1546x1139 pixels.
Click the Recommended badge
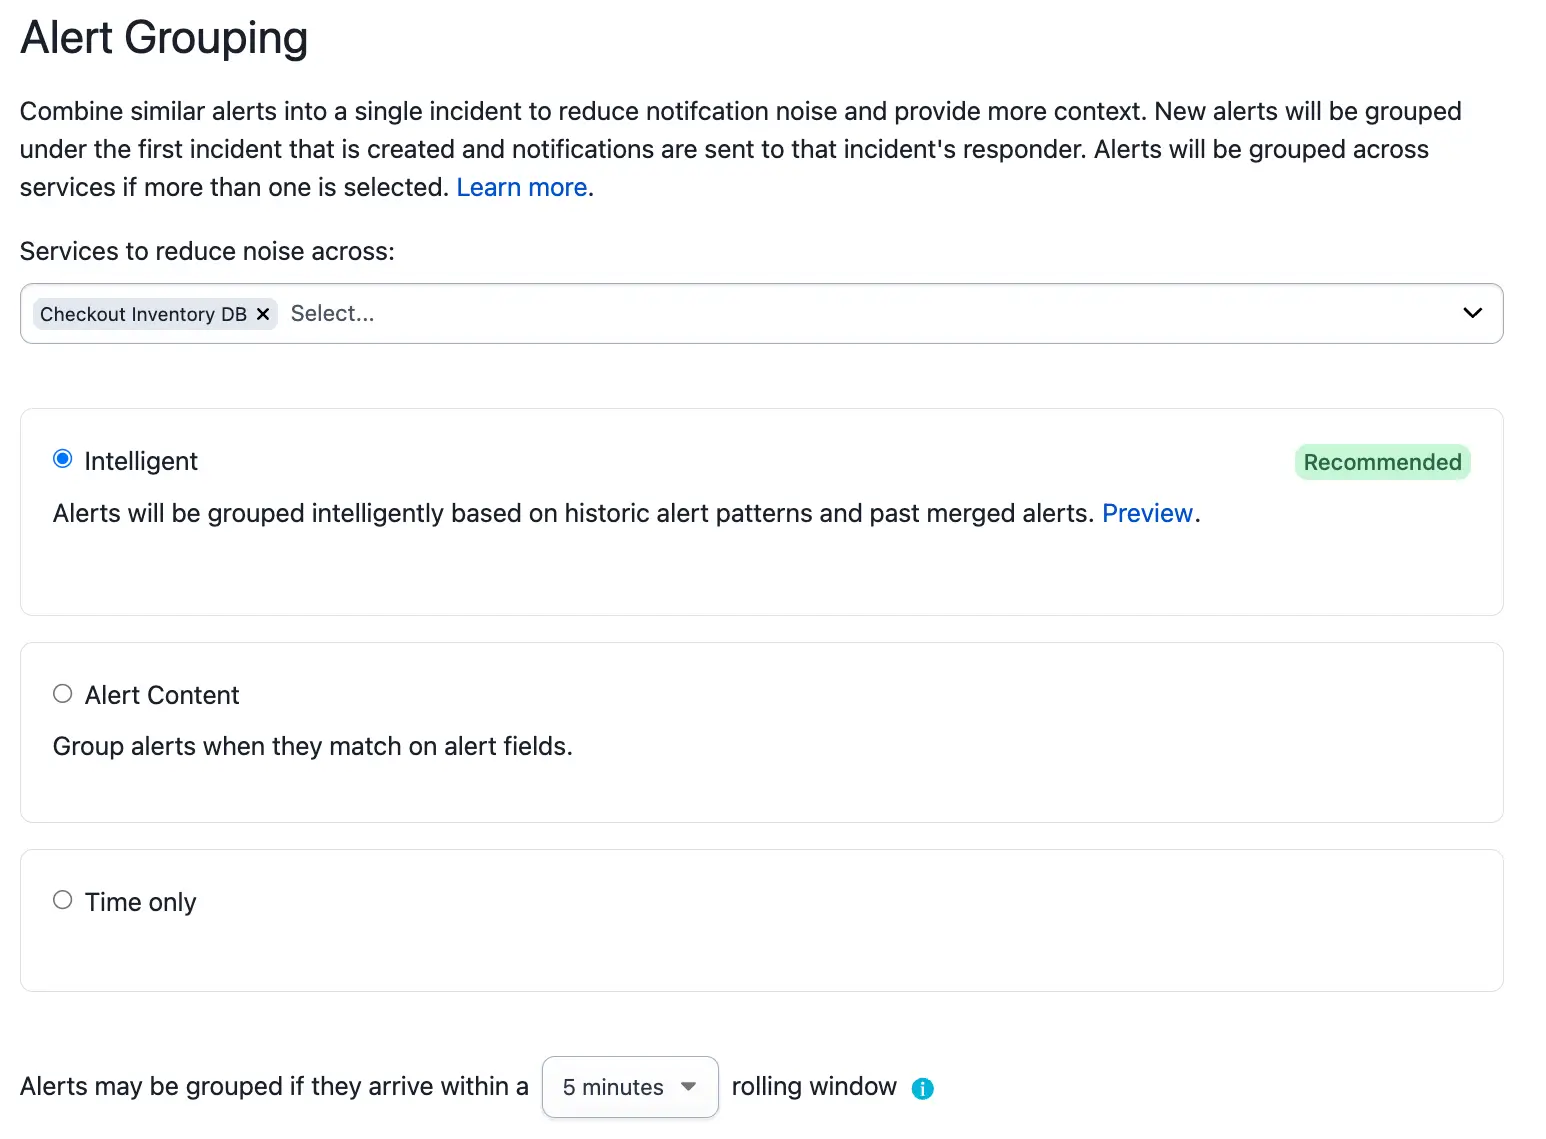pyautogui.click(x=1382, y=462)
